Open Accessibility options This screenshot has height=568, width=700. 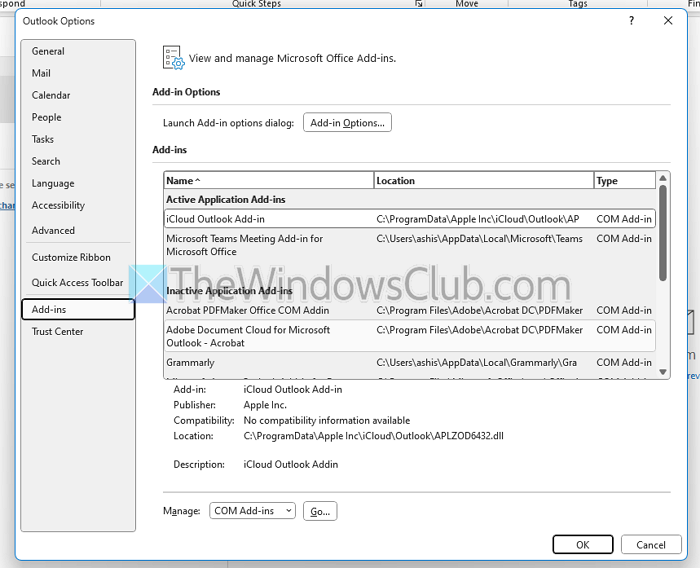pos(58,205)
